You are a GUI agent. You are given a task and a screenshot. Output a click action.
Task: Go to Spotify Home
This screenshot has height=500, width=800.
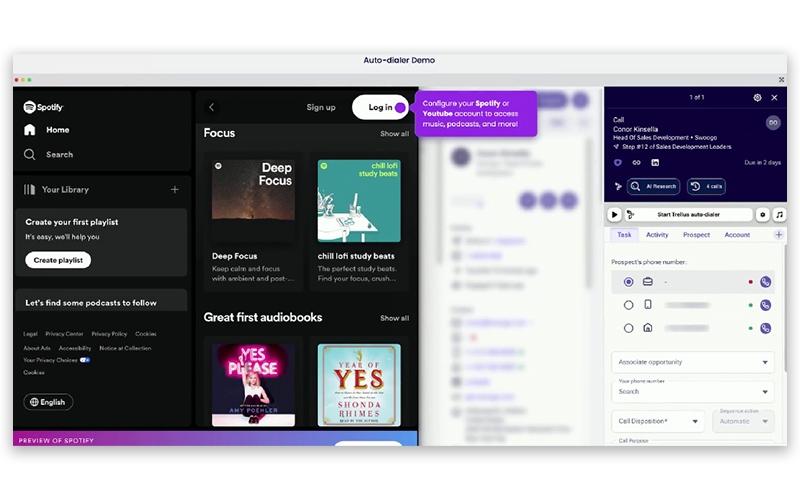pyautogui.click(x=46, y=130)
